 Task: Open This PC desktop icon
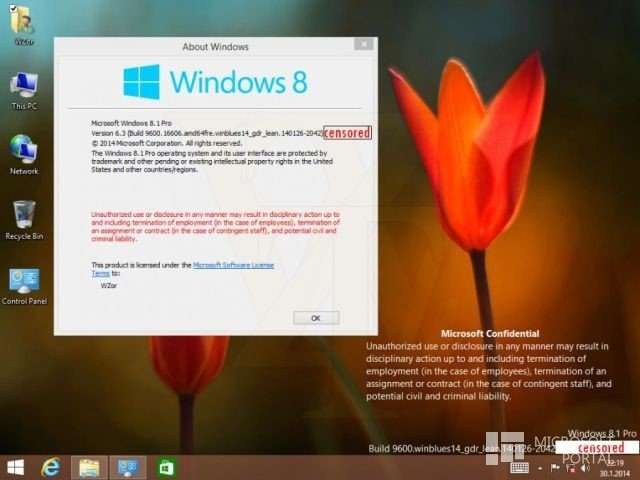click(x=24, y=91)
